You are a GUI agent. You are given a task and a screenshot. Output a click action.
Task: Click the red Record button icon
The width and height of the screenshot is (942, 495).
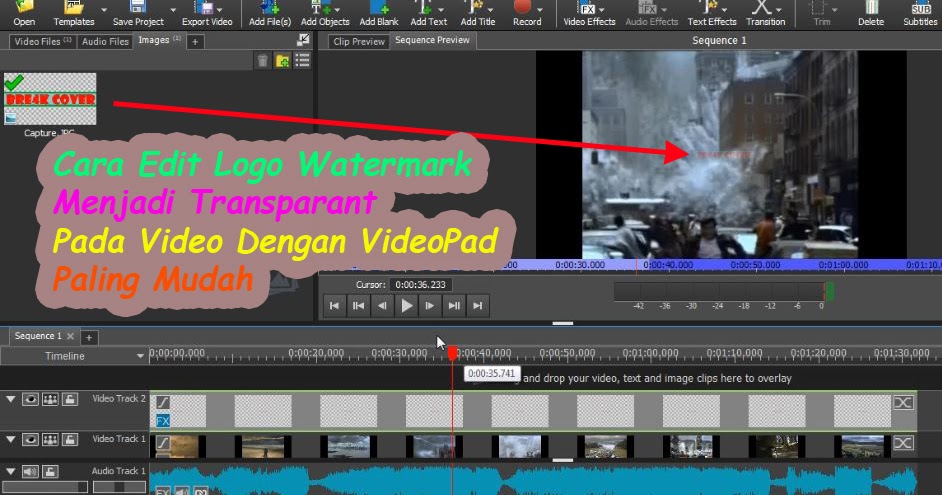click(x=523, y=7)
